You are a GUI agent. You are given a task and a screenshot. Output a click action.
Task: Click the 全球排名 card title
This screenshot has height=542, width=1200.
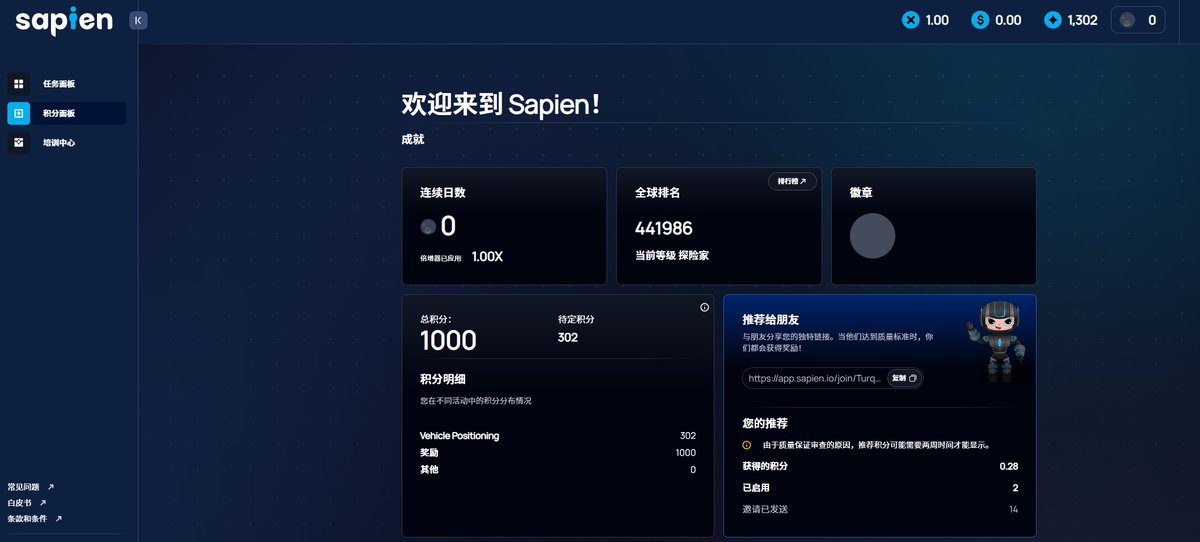(658, 192)
